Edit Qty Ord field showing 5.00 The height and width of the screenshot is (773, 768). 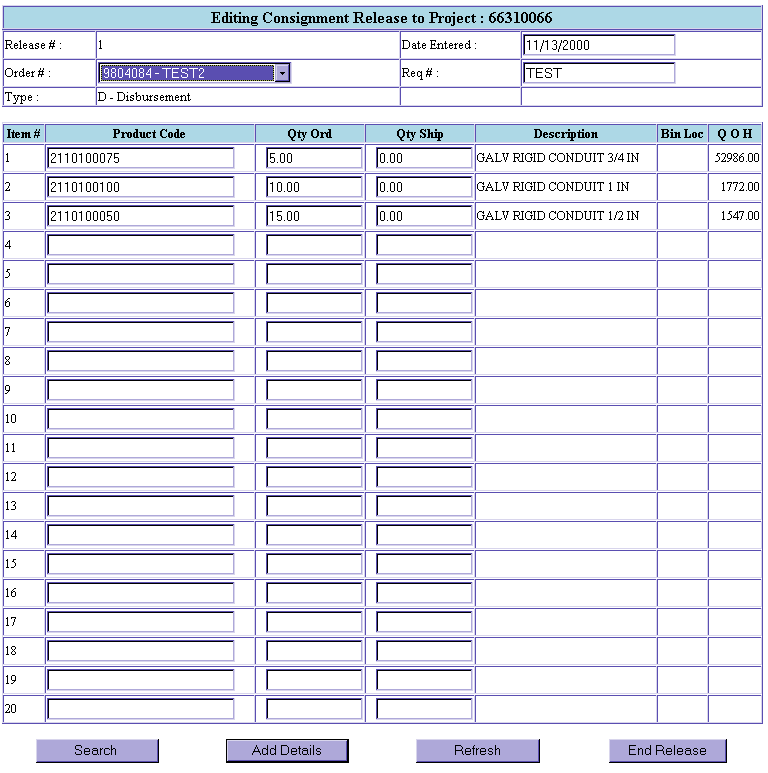(314, 158)
